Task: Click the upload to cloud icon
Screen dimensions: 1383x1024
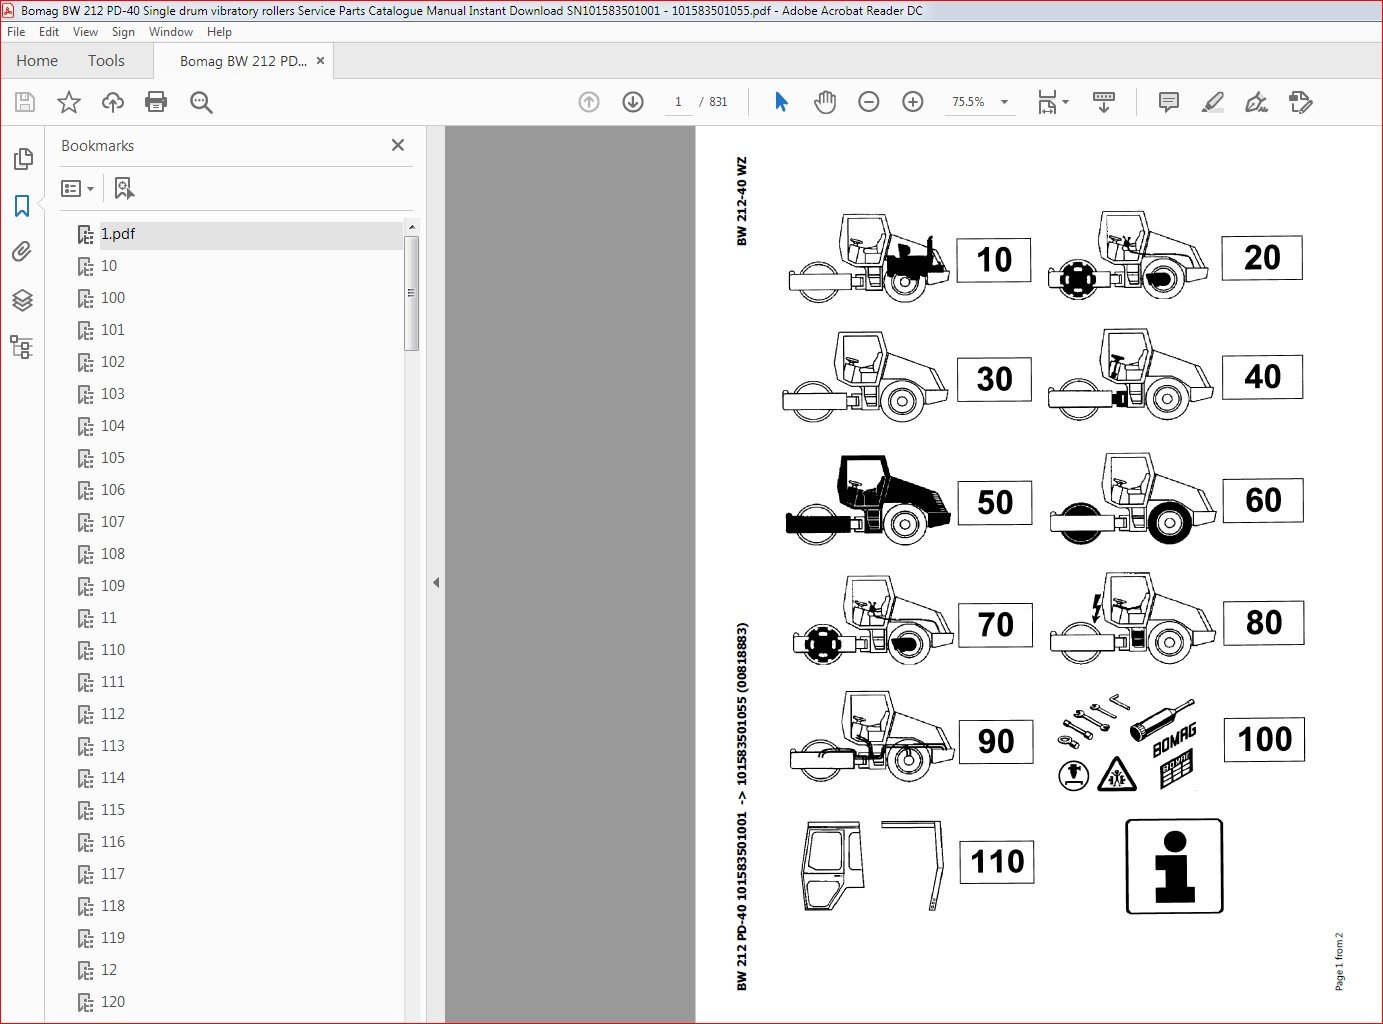Action: (113, 102)
